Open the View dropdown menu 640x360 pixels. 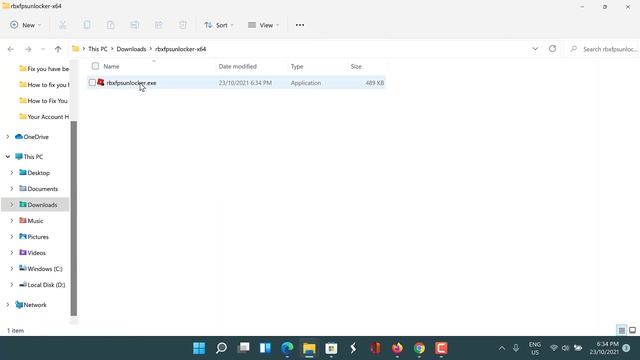263,25
